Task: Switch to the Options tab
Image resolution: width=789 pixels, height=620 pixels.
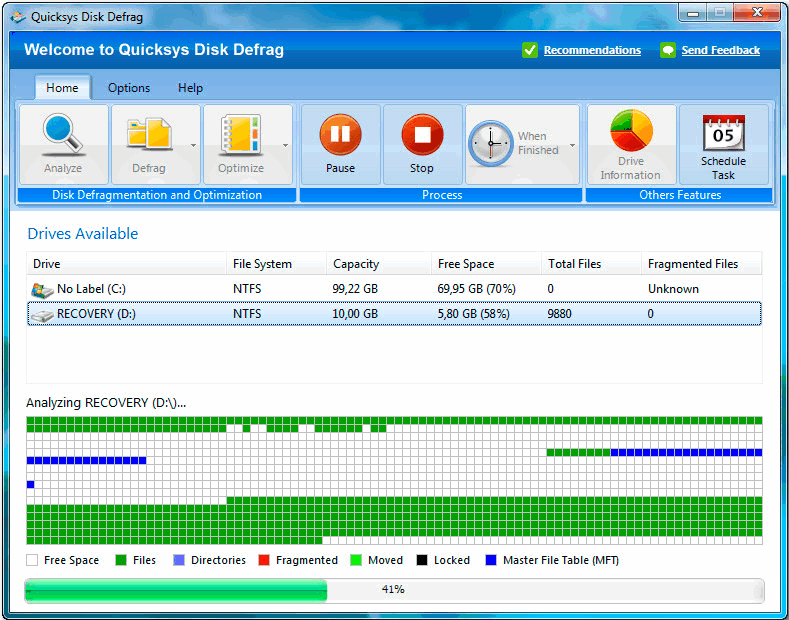Action: 129,88
